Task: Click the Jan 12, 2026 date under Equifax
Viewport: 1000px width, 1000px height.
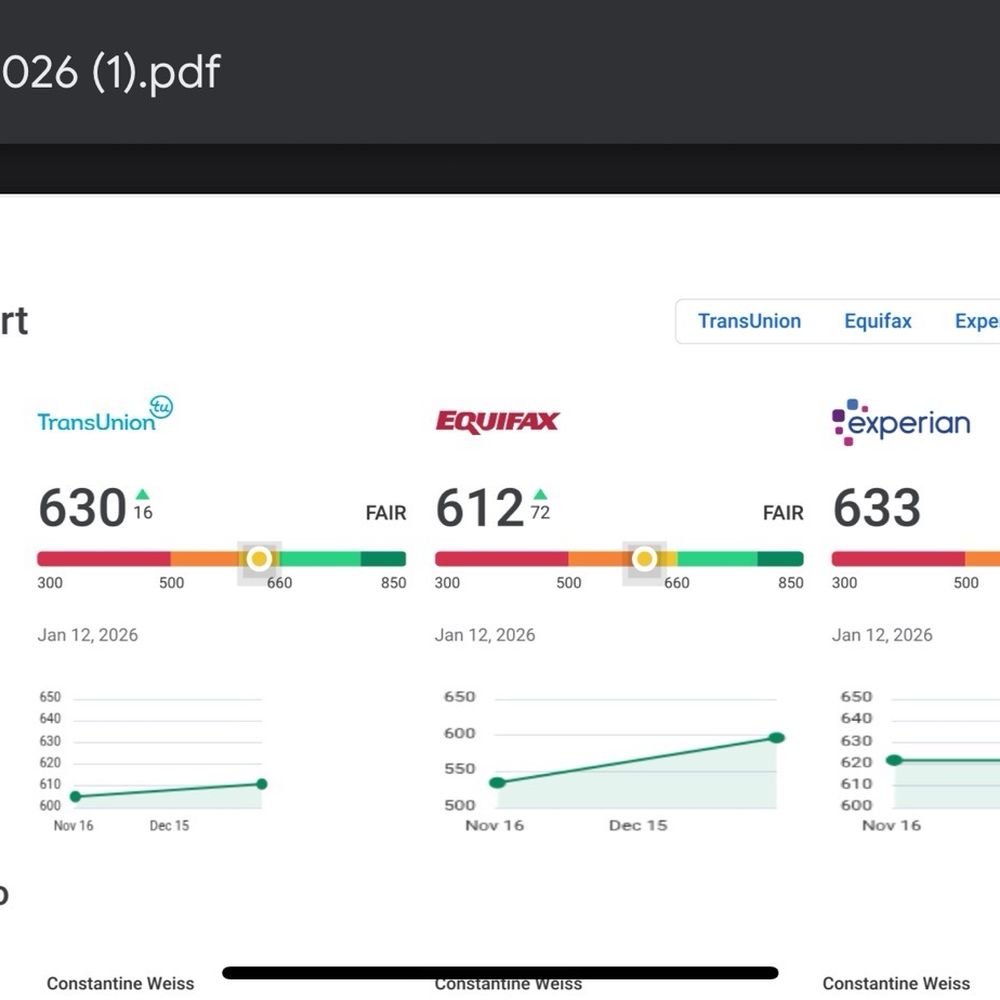Action: 485,635
